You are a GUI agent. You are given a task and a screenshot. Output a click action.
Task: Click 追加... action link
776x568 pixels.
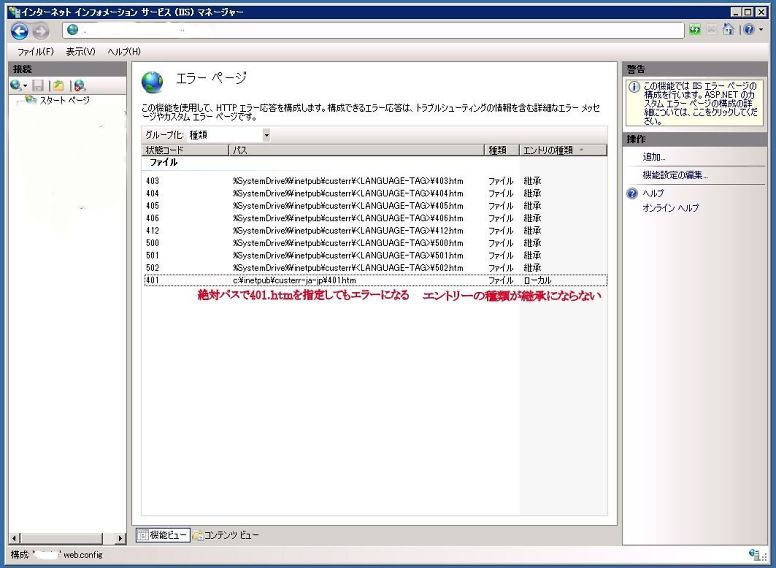click(654, 157)
